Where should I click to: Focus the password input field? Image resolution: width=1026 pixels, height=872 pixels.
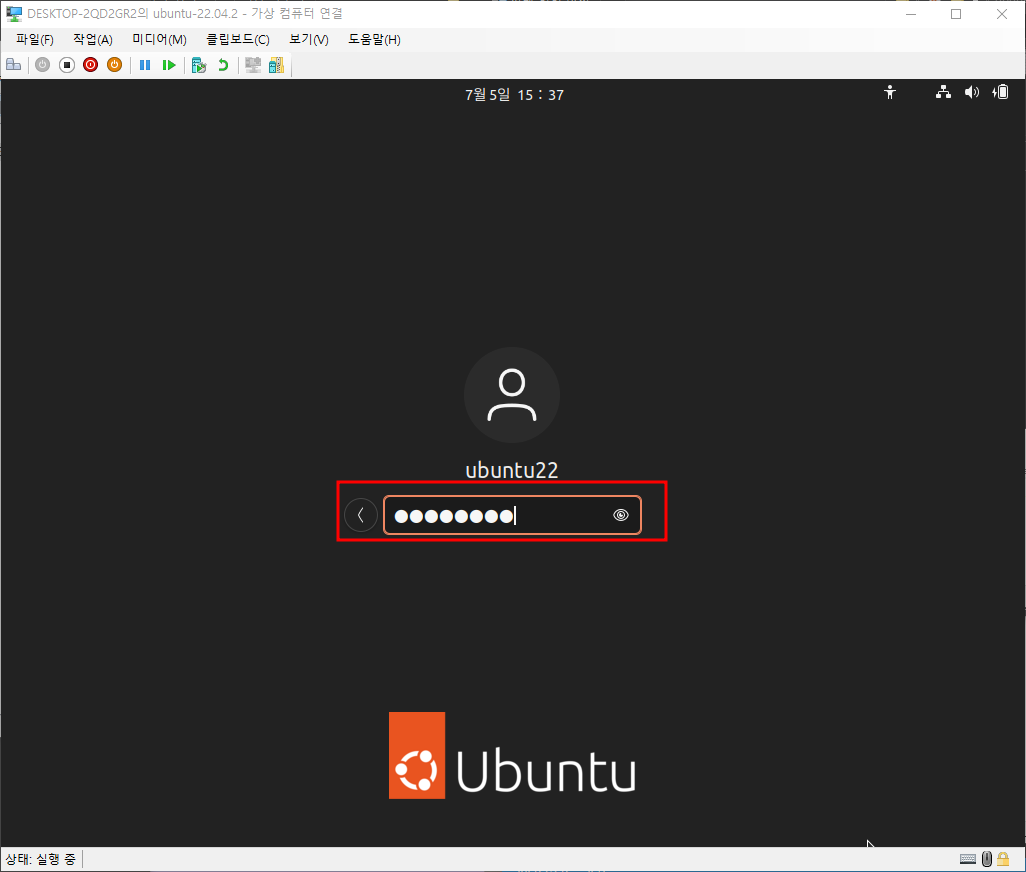(512, 515)
